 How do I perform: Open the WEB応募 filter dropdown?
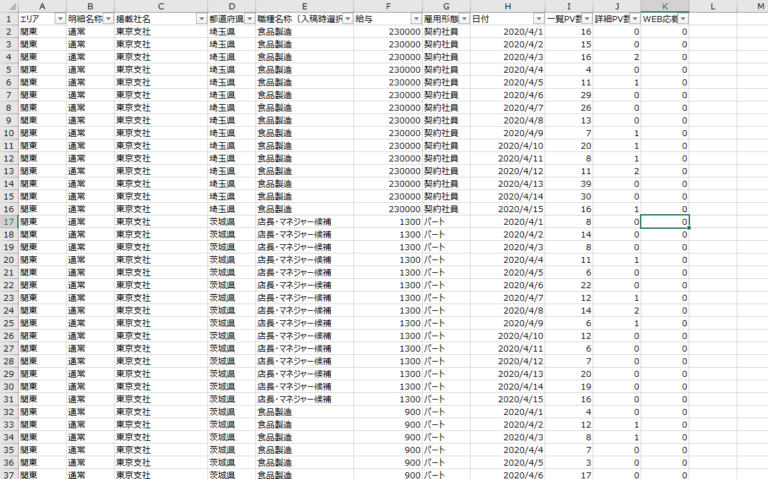683,19
